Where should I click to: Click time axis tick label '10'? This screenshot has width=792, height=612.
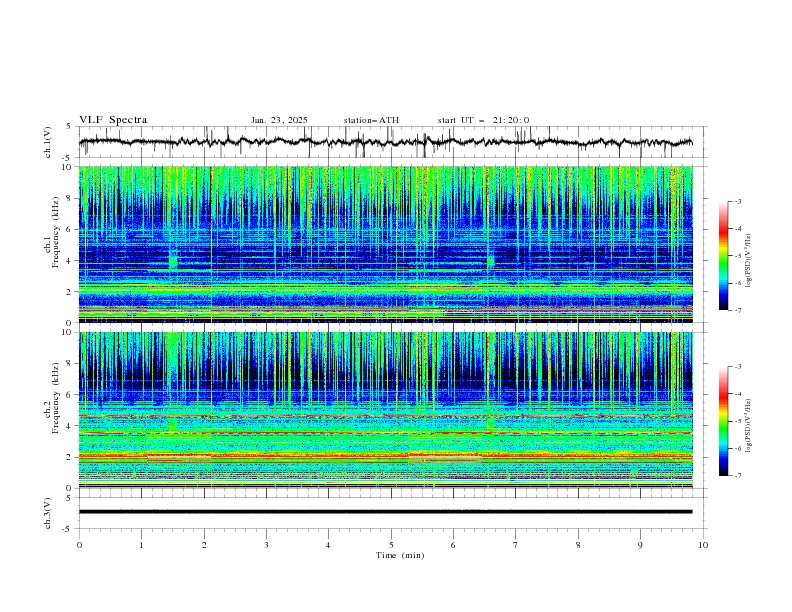click(x=703, y=545)
